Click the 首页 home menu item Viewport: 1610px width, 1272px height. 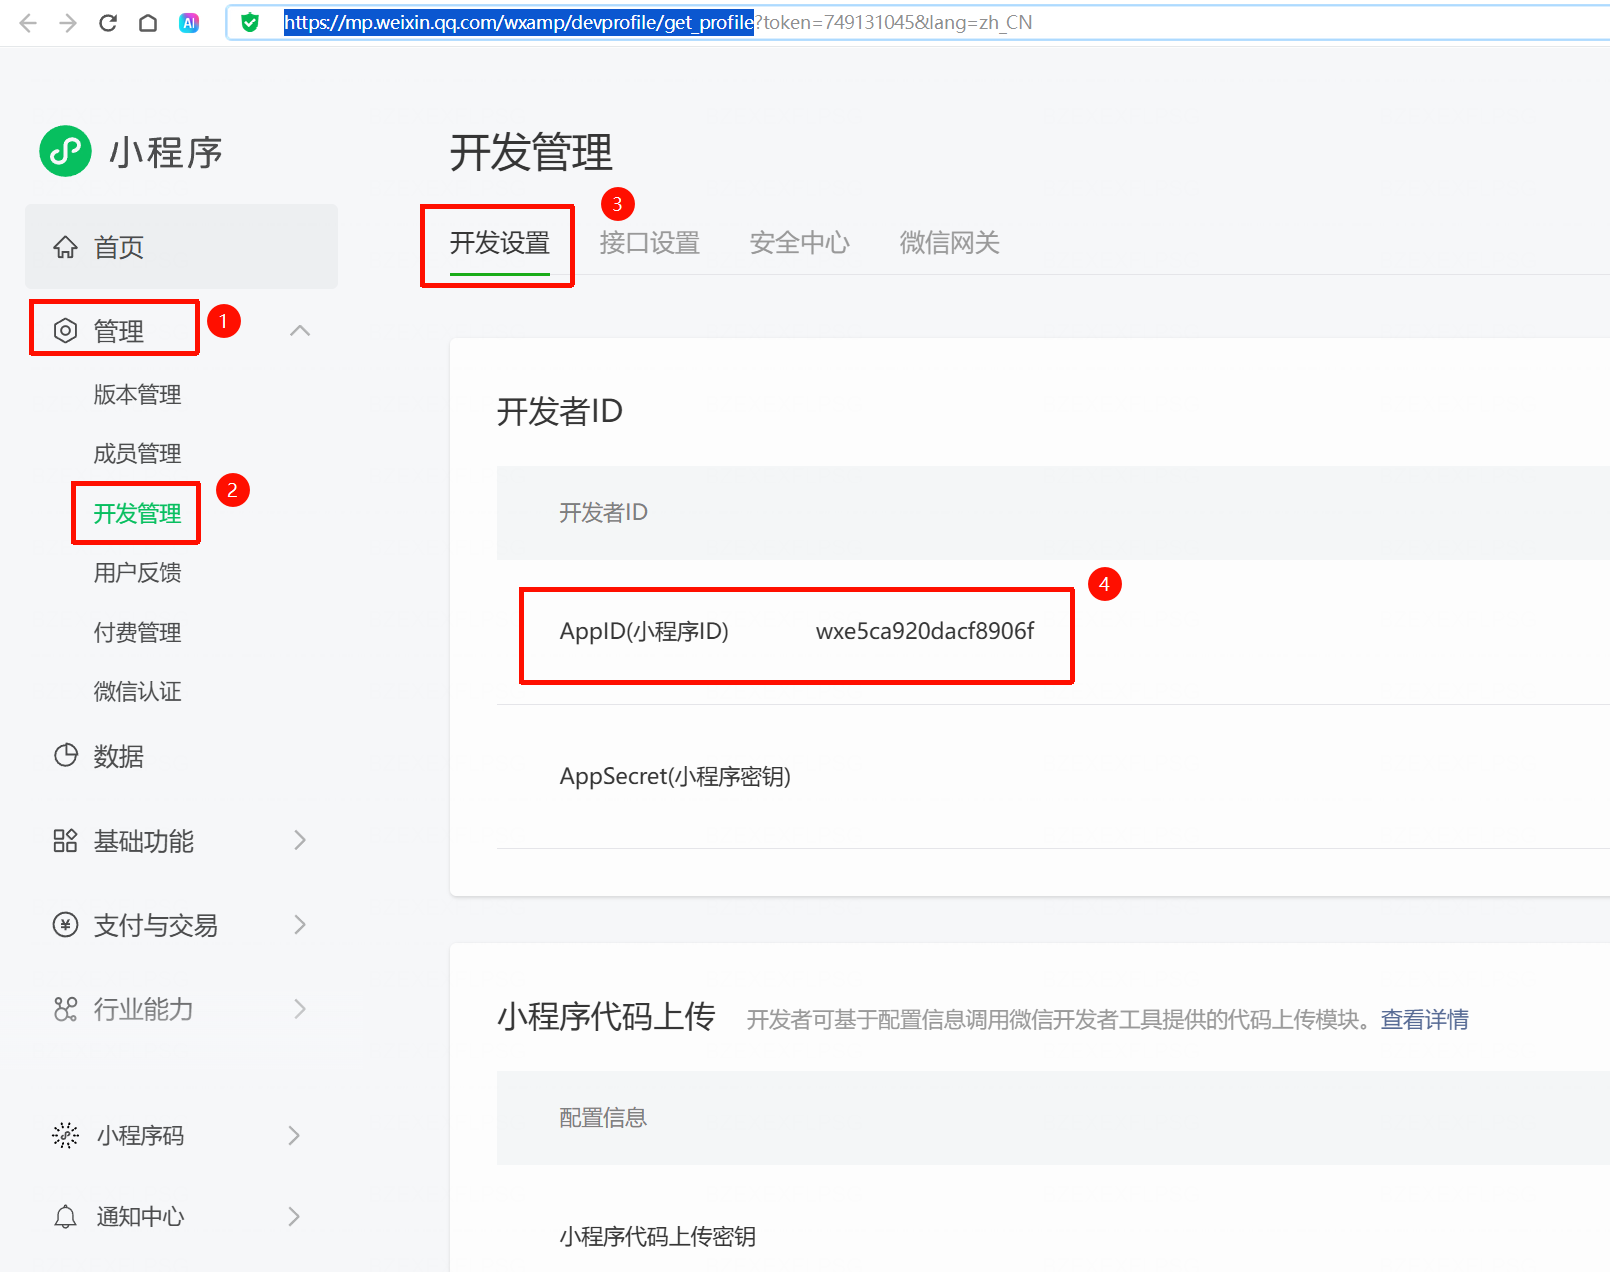pyautogui.click(x=118, y=247)
